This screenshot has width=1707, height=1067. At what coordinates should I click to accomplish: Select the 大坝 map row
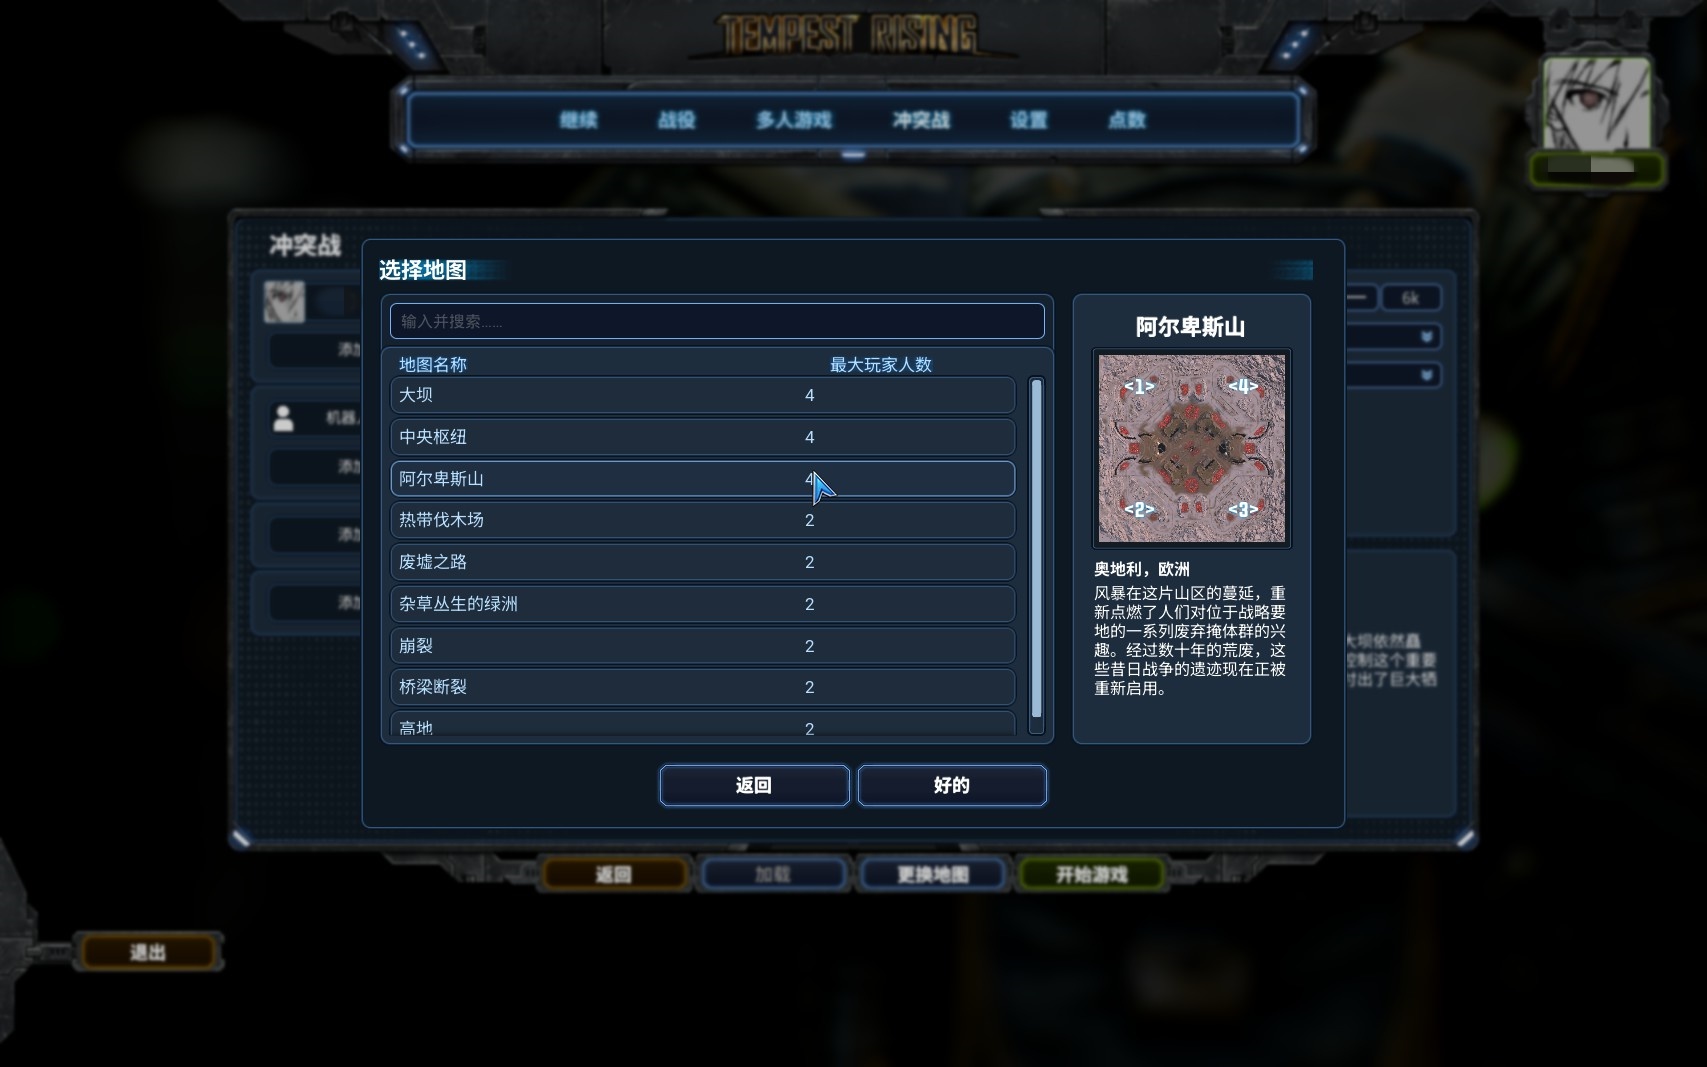[x=702, y=395]
